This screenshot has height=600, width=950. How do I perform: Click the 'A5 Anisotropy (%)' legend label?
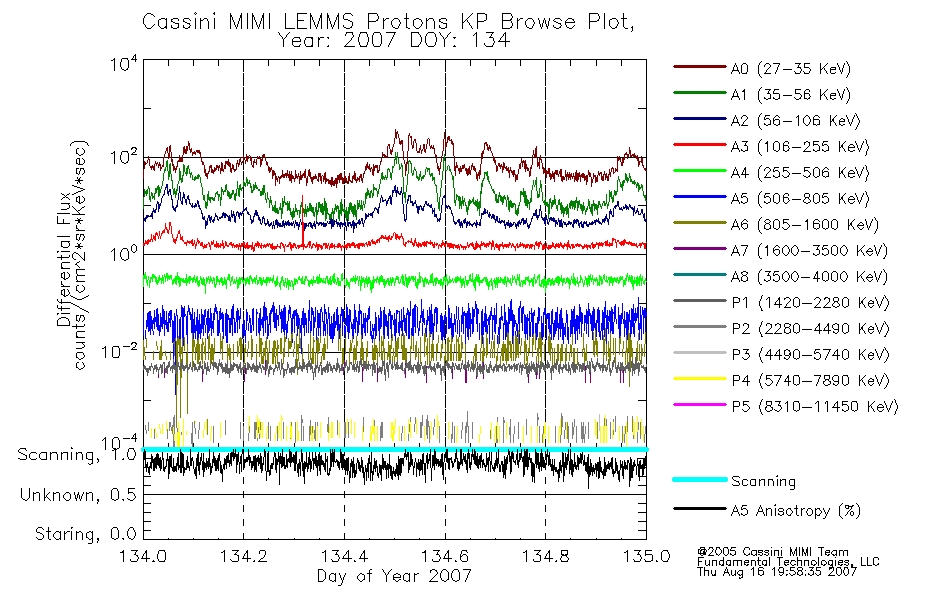pos(796,511)
